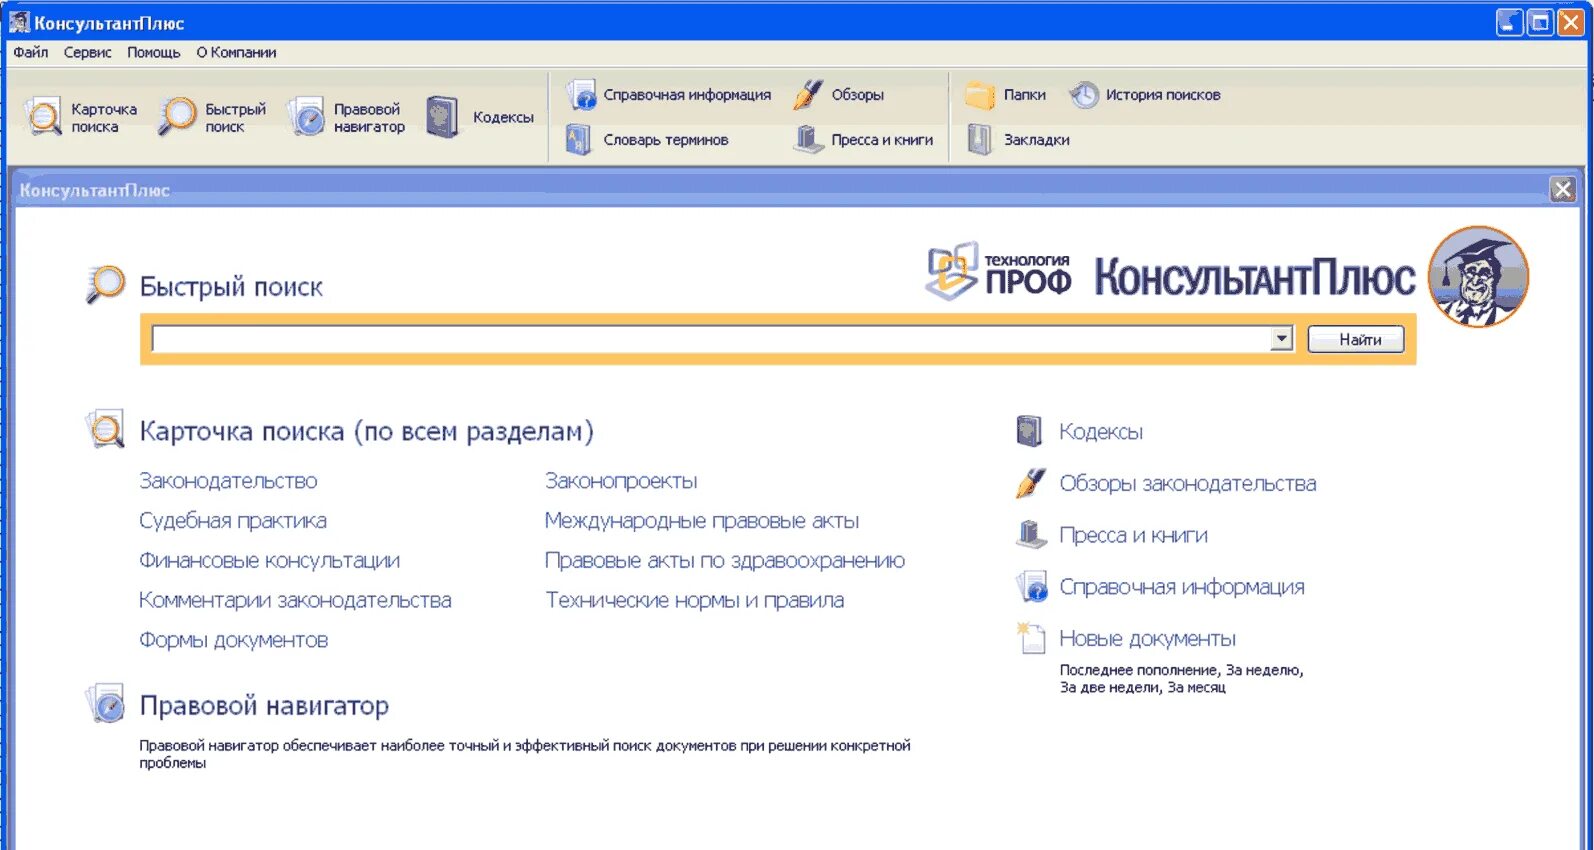Open Справочная информация link in right column
The image size is (1594, 850).
[x=1182, y=587]
